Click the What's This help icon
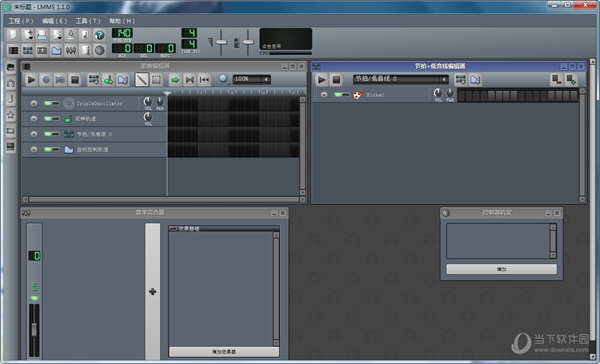600x364 pixels. pyautogui.click(x=99, y=35)
